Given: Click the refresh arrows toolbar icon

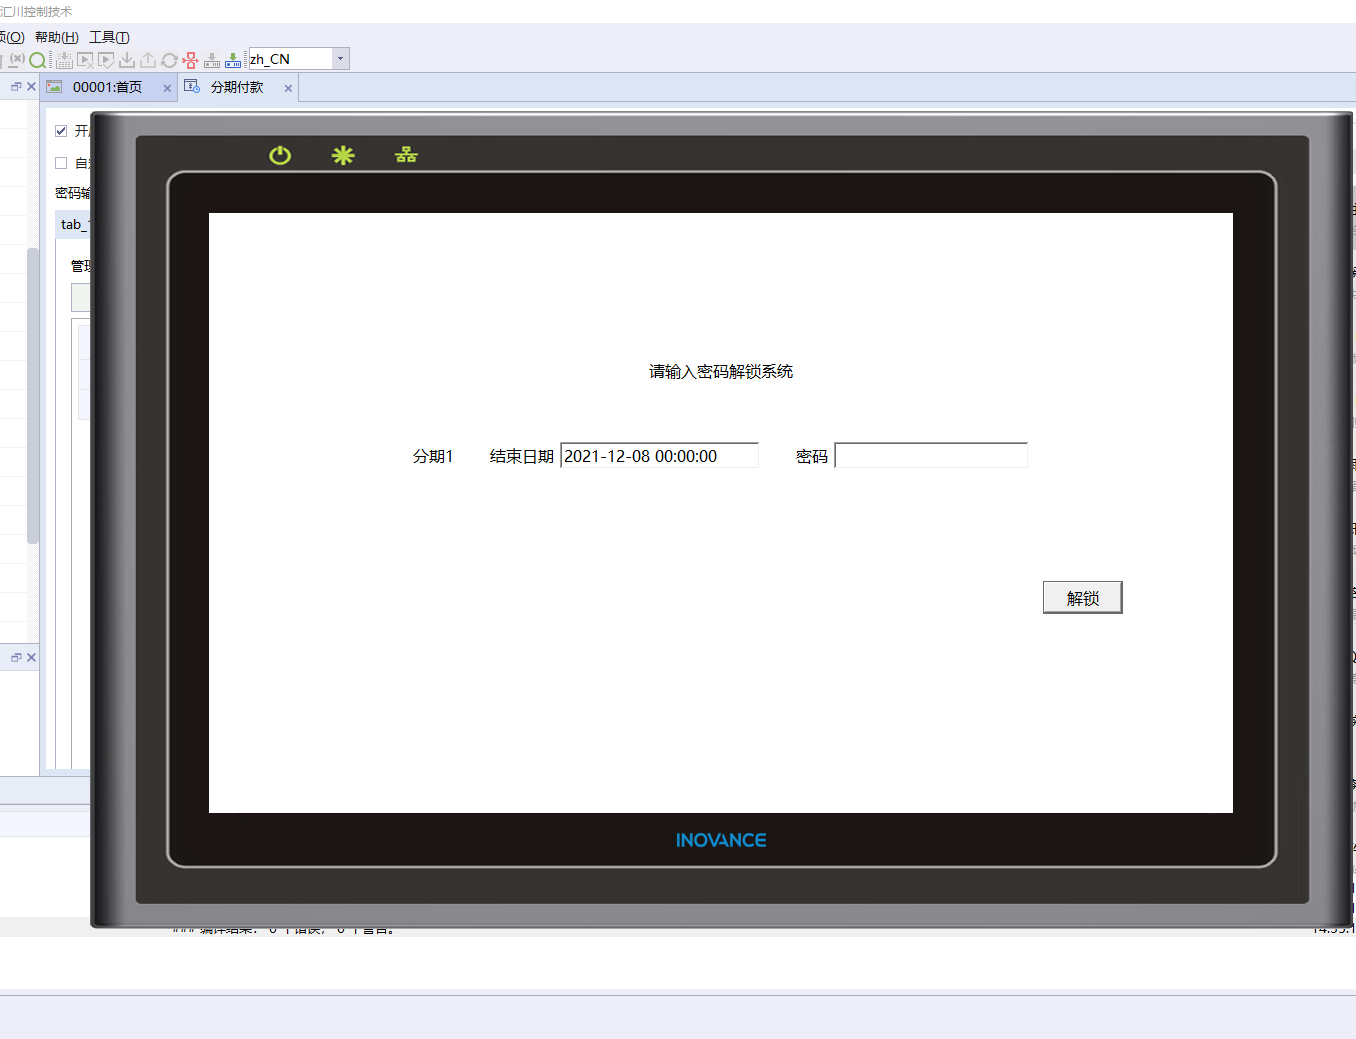Looking at the screenshot, I should point(169,60).
